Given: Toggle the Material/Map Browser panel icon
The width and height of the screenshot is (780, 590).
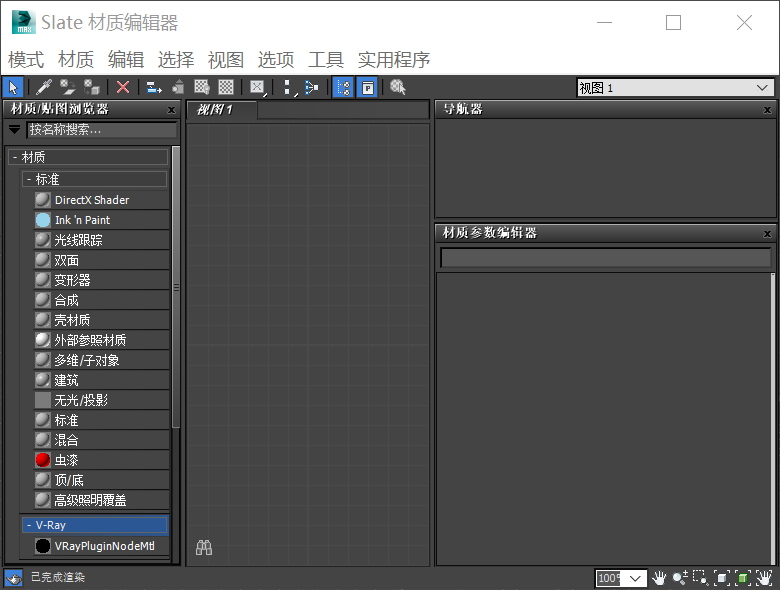Looking at the screenshot, I should click(x=343, y=88).
